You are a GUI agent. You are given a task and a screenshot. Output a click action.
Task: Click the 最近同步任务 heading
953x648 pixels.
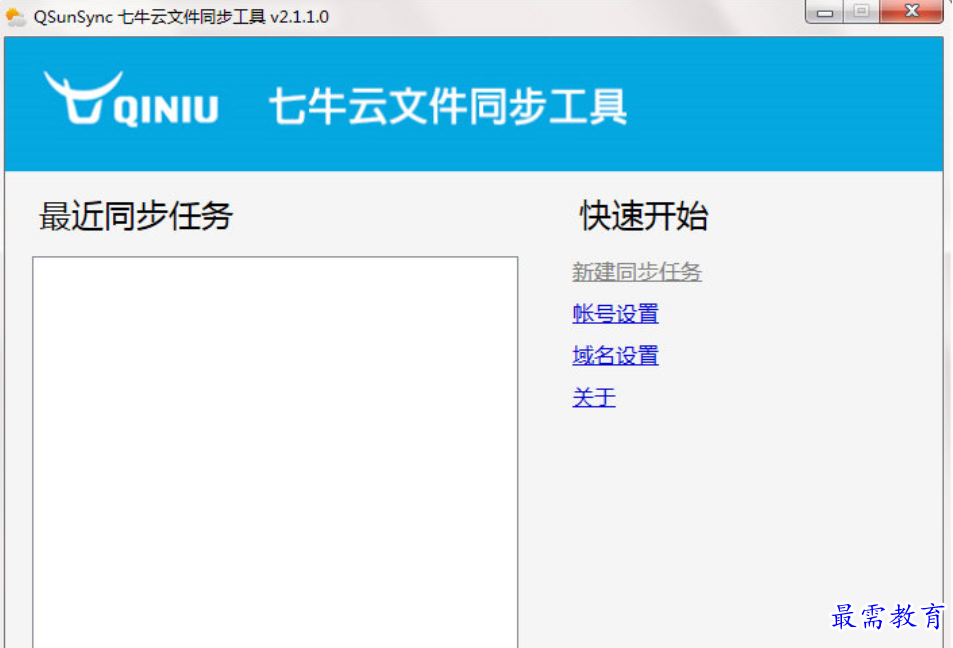tap(136, 216)
